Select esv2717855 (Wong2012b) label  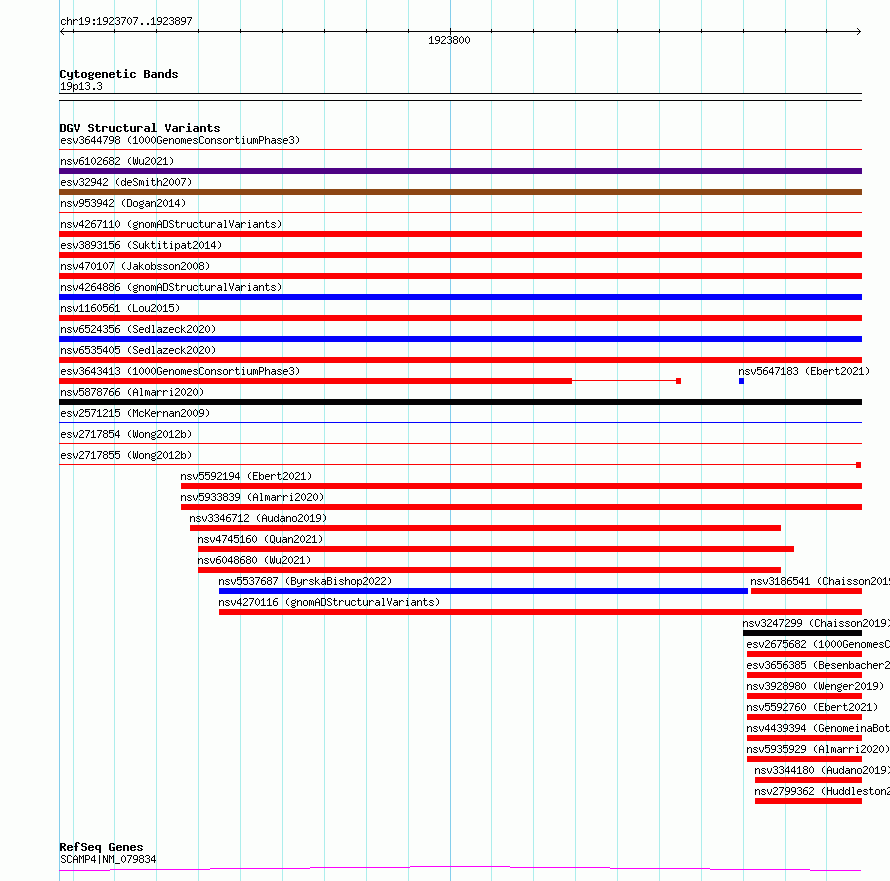126,455
